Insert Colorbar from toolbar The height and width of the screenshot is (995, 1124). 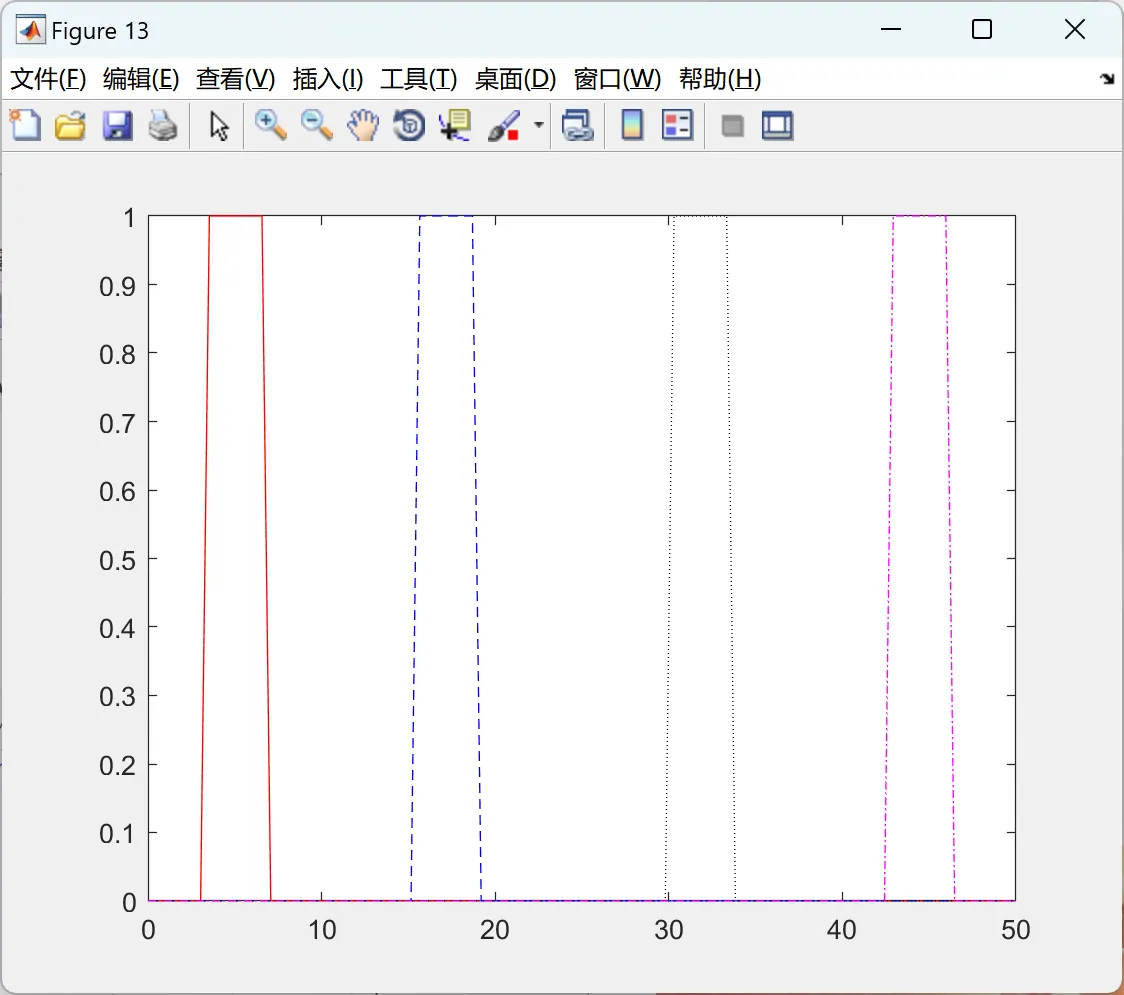[632, 125]
